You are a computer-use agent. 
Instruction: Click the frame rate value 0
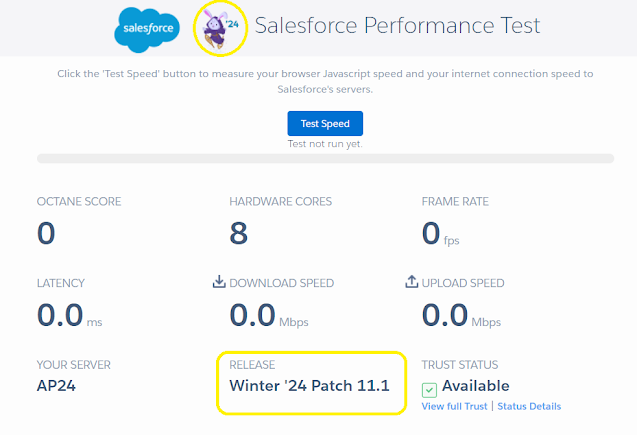[x=431, y=234]
